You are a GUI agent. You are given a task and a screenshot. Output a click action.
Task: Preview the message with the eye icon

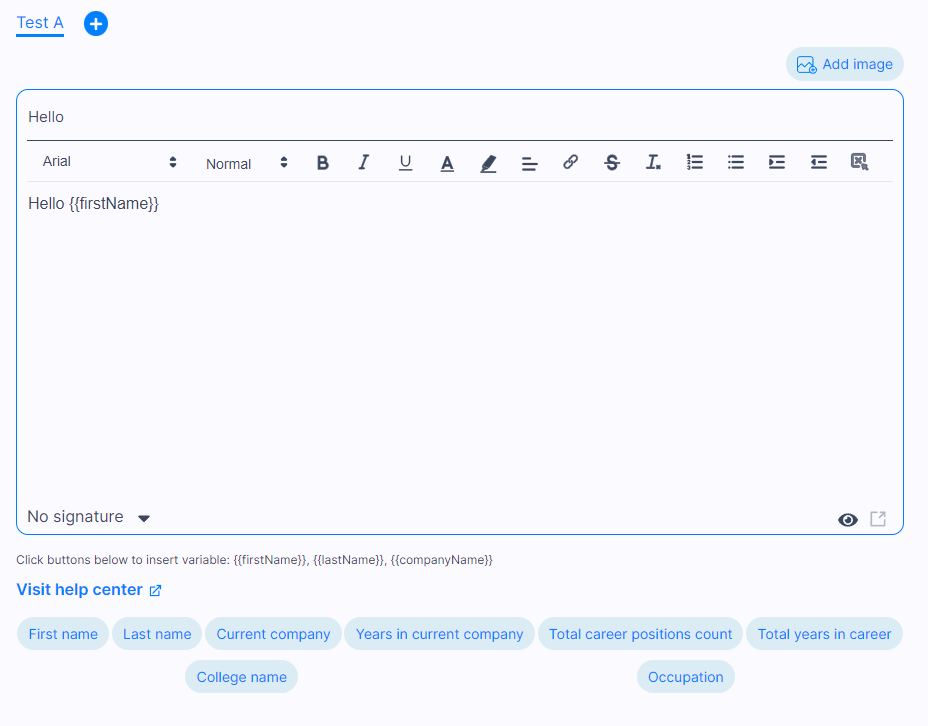click(848, 520)
